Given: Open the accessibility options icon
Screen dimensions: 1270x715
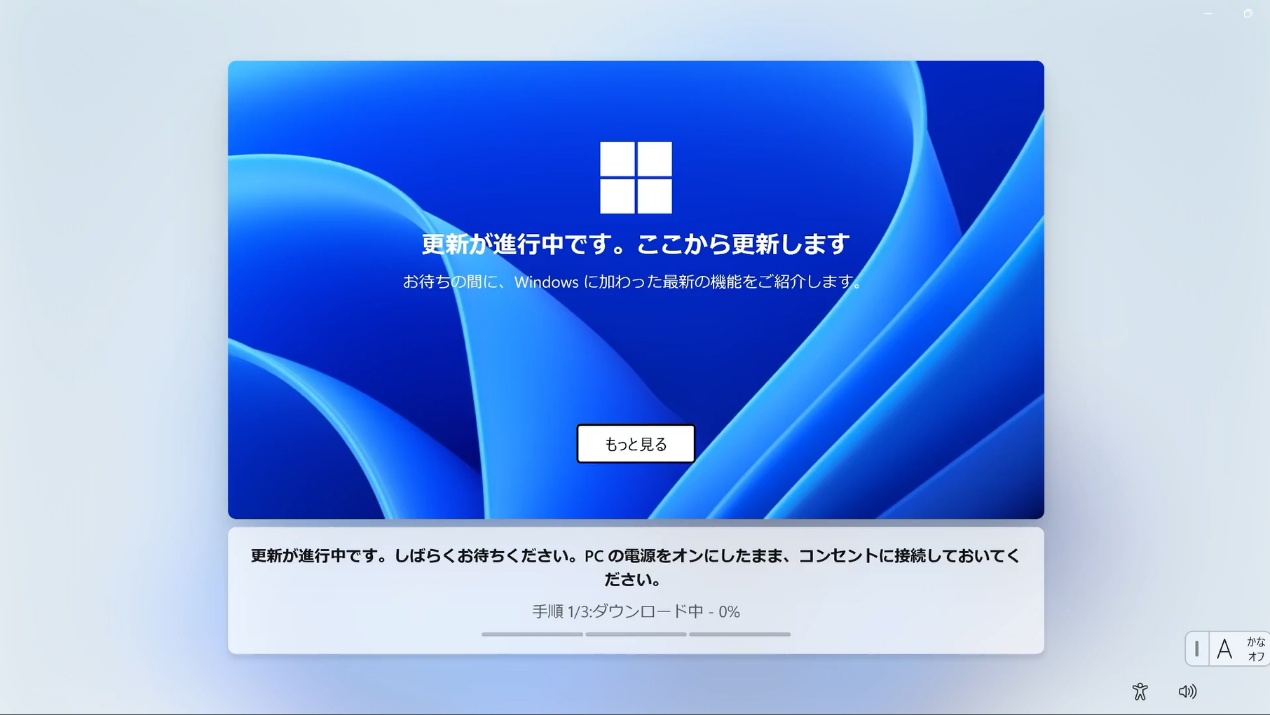Looking at the screenshot, I should pos(1140,691).
